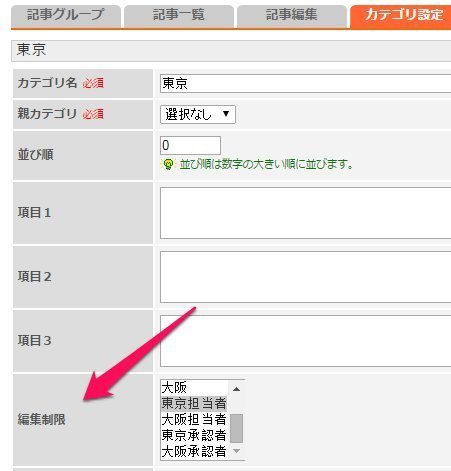Viewport: 451px width, 471px height.
Task: Click the 編集制限 list scrollbar thumb
Action: pyautogui.click(x=236, y=428)
